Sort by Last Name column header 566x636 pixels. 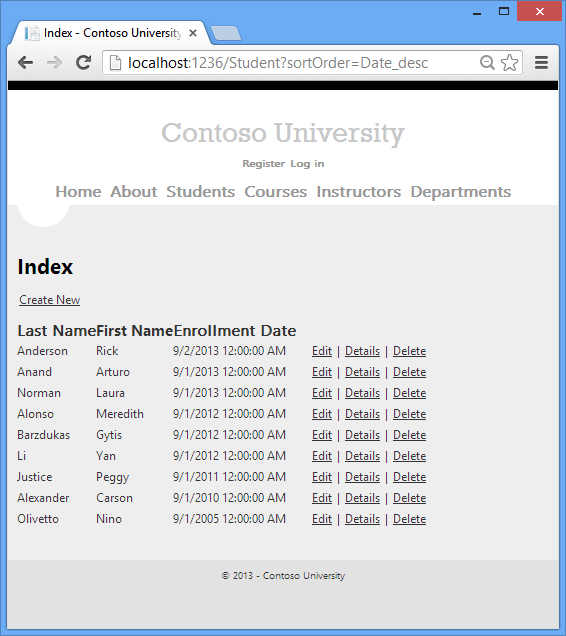tap(57, 331)
